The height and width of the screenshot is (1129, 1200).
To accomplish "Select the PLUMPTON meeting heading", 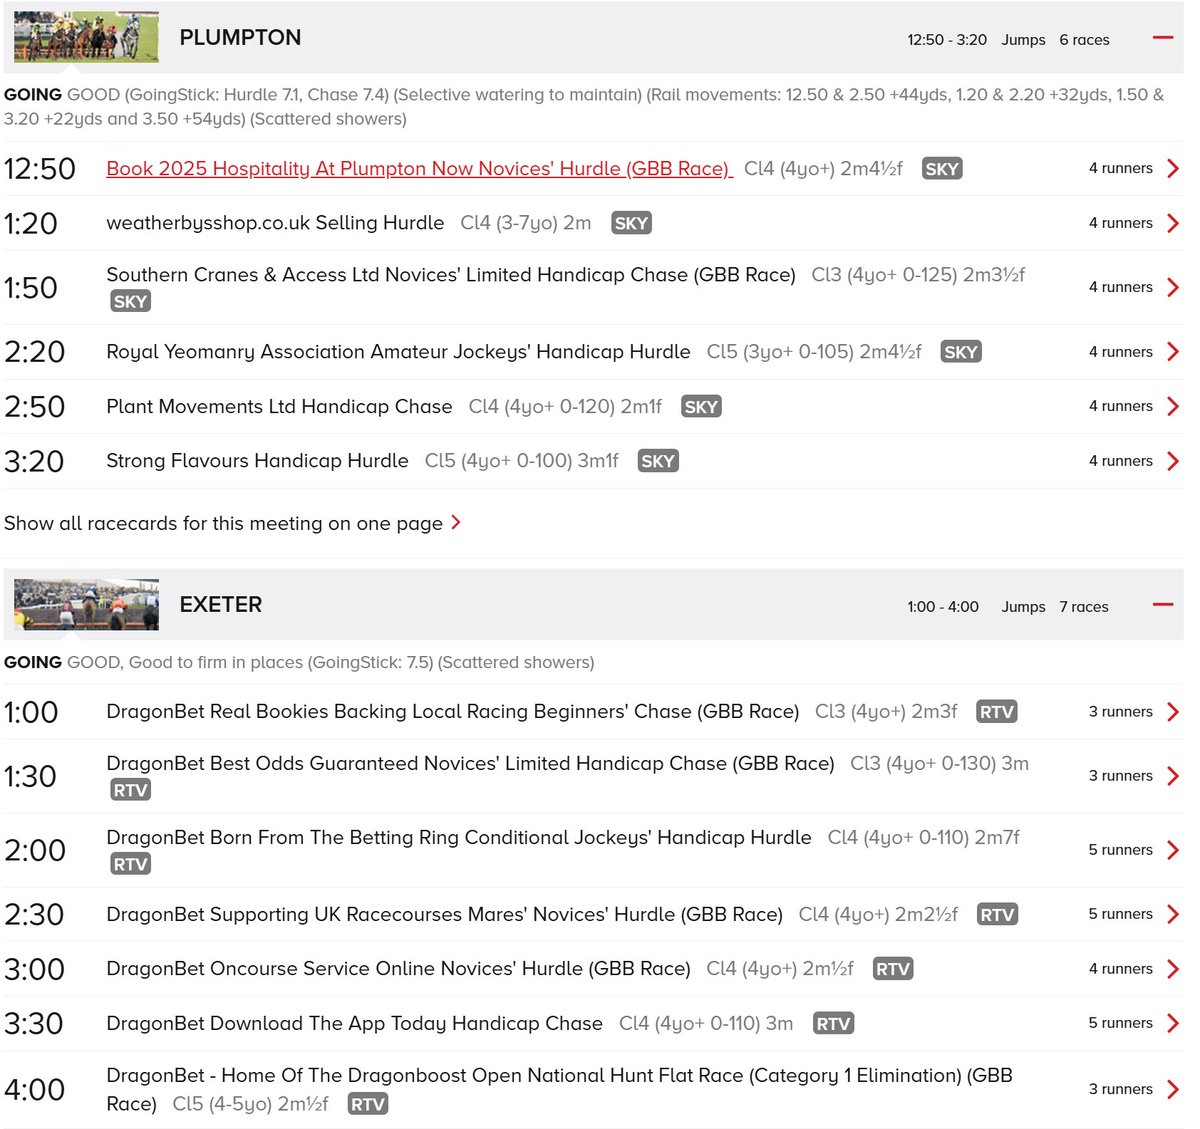I will (240, 38).
